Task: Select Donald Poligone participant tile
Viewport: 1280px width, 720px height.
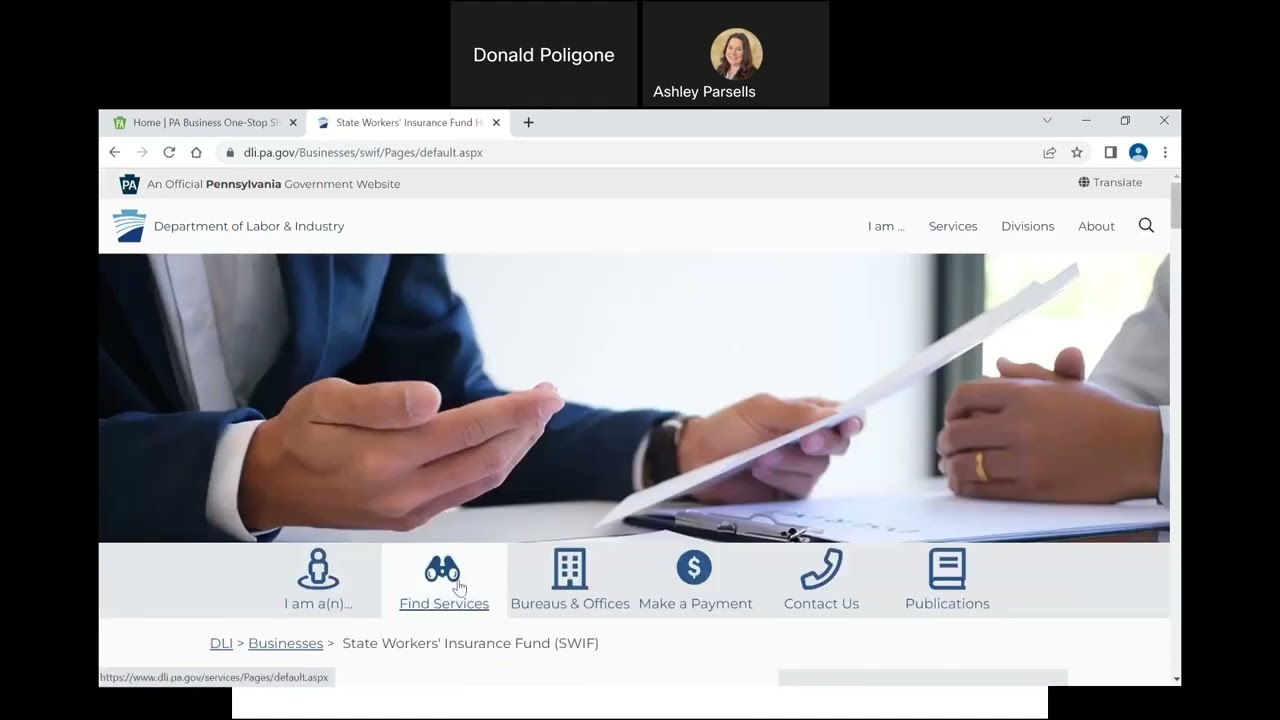Action: pos(544,54)
